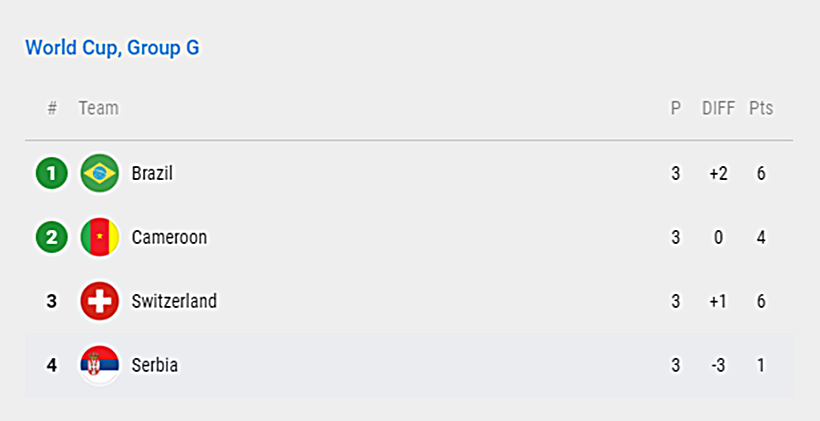Click the Cameroon flag icon

click(99, 237)
